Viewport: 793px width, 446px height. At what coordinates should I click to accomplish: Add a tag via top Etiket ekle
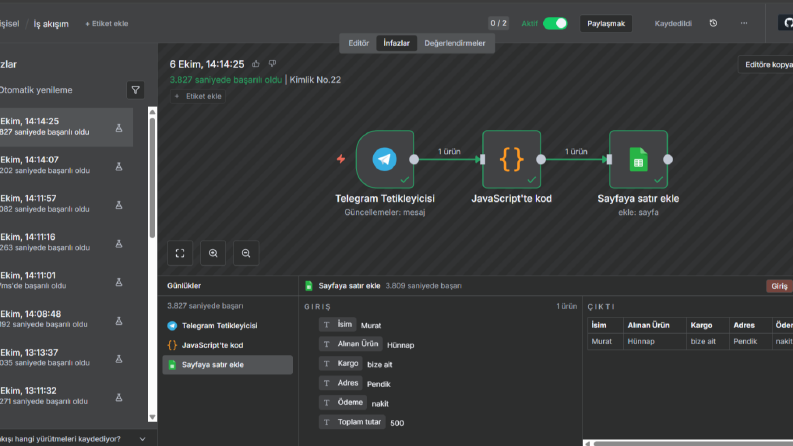click(x=107, y=24)
